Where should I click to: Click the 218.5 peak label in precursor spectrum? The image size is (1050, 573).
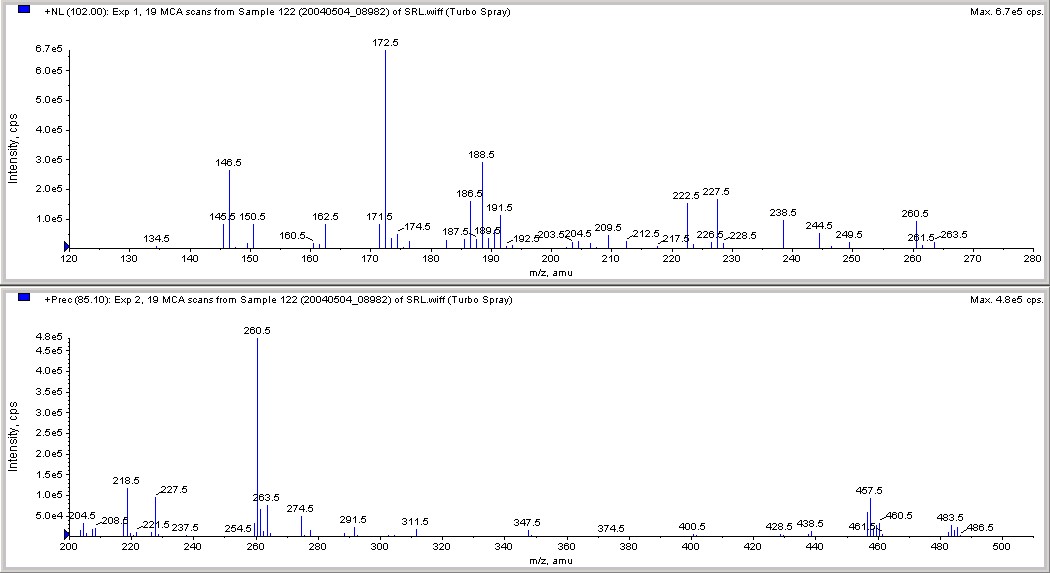126,481
